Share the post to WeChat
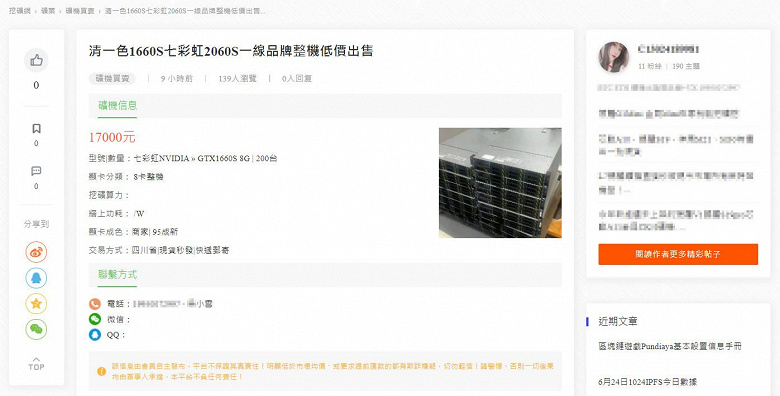780x396 pixels. [36, 329]
